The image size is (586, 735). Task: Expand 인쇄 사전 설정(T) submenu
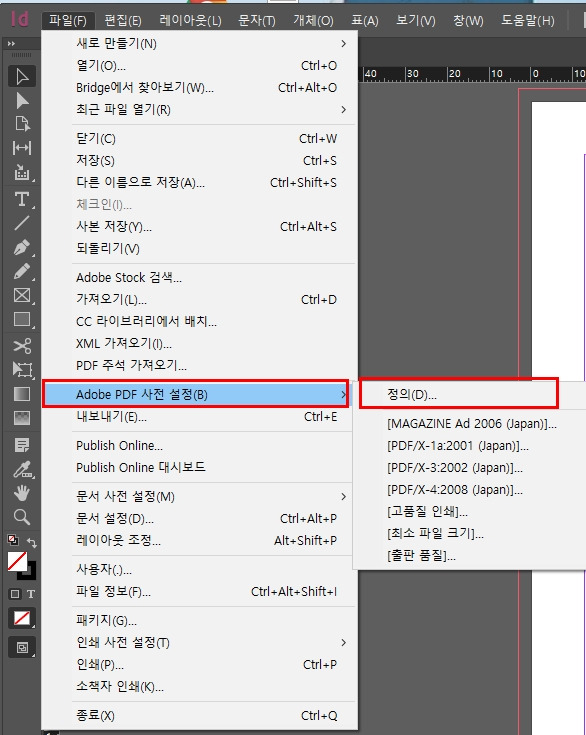[x=200, y=642]
